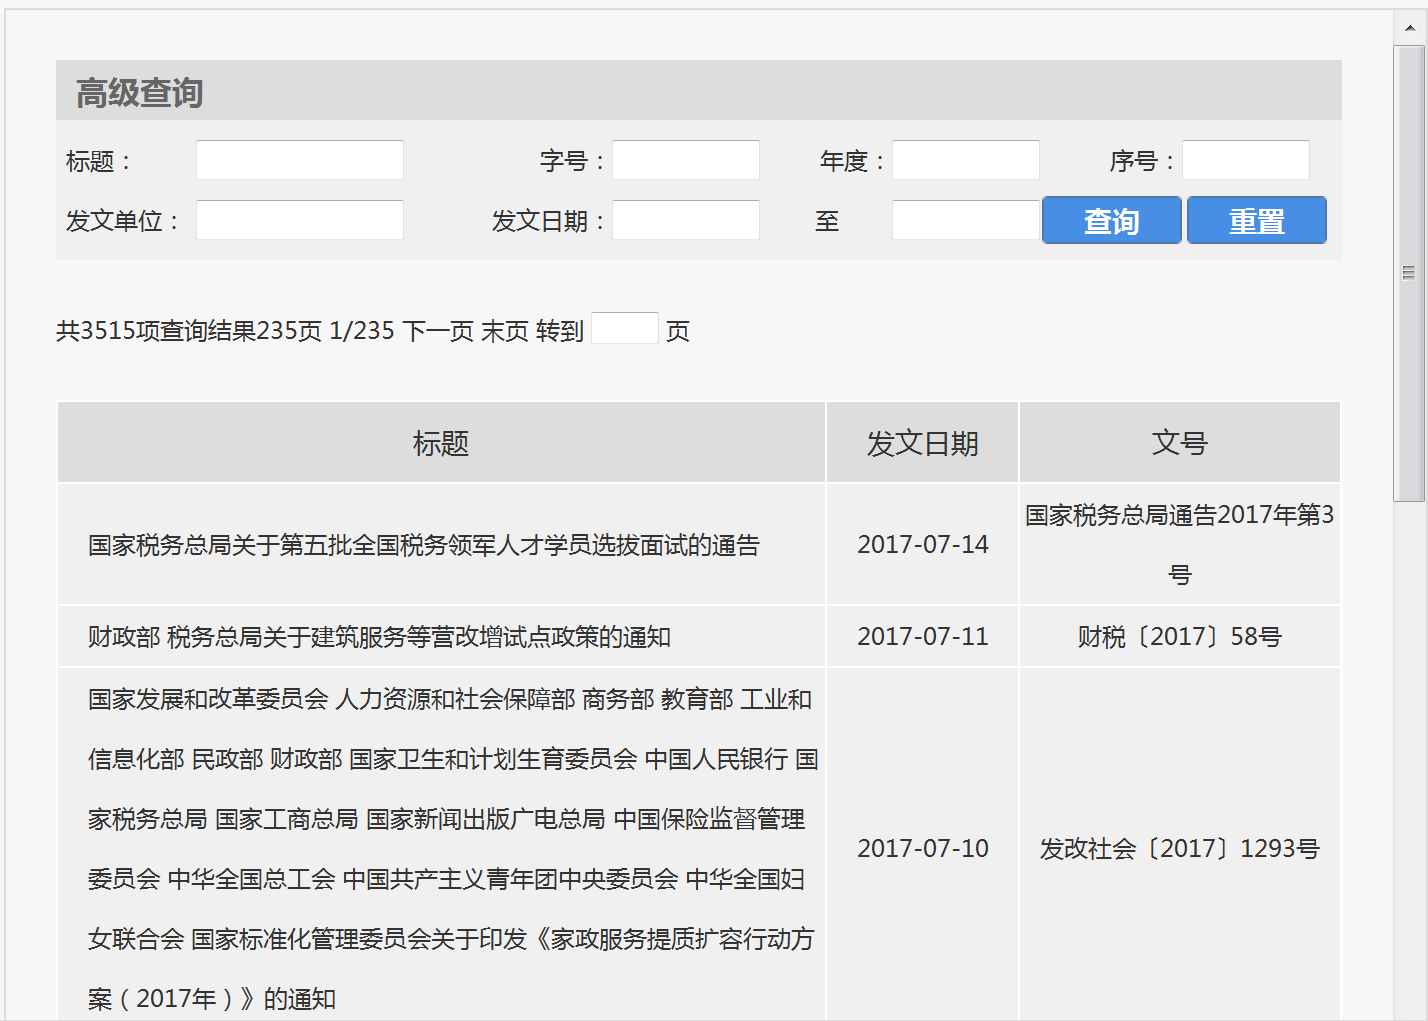Click the 转到 go-to-page link
Screen dimensions: 1428x1021
(560, 331)
